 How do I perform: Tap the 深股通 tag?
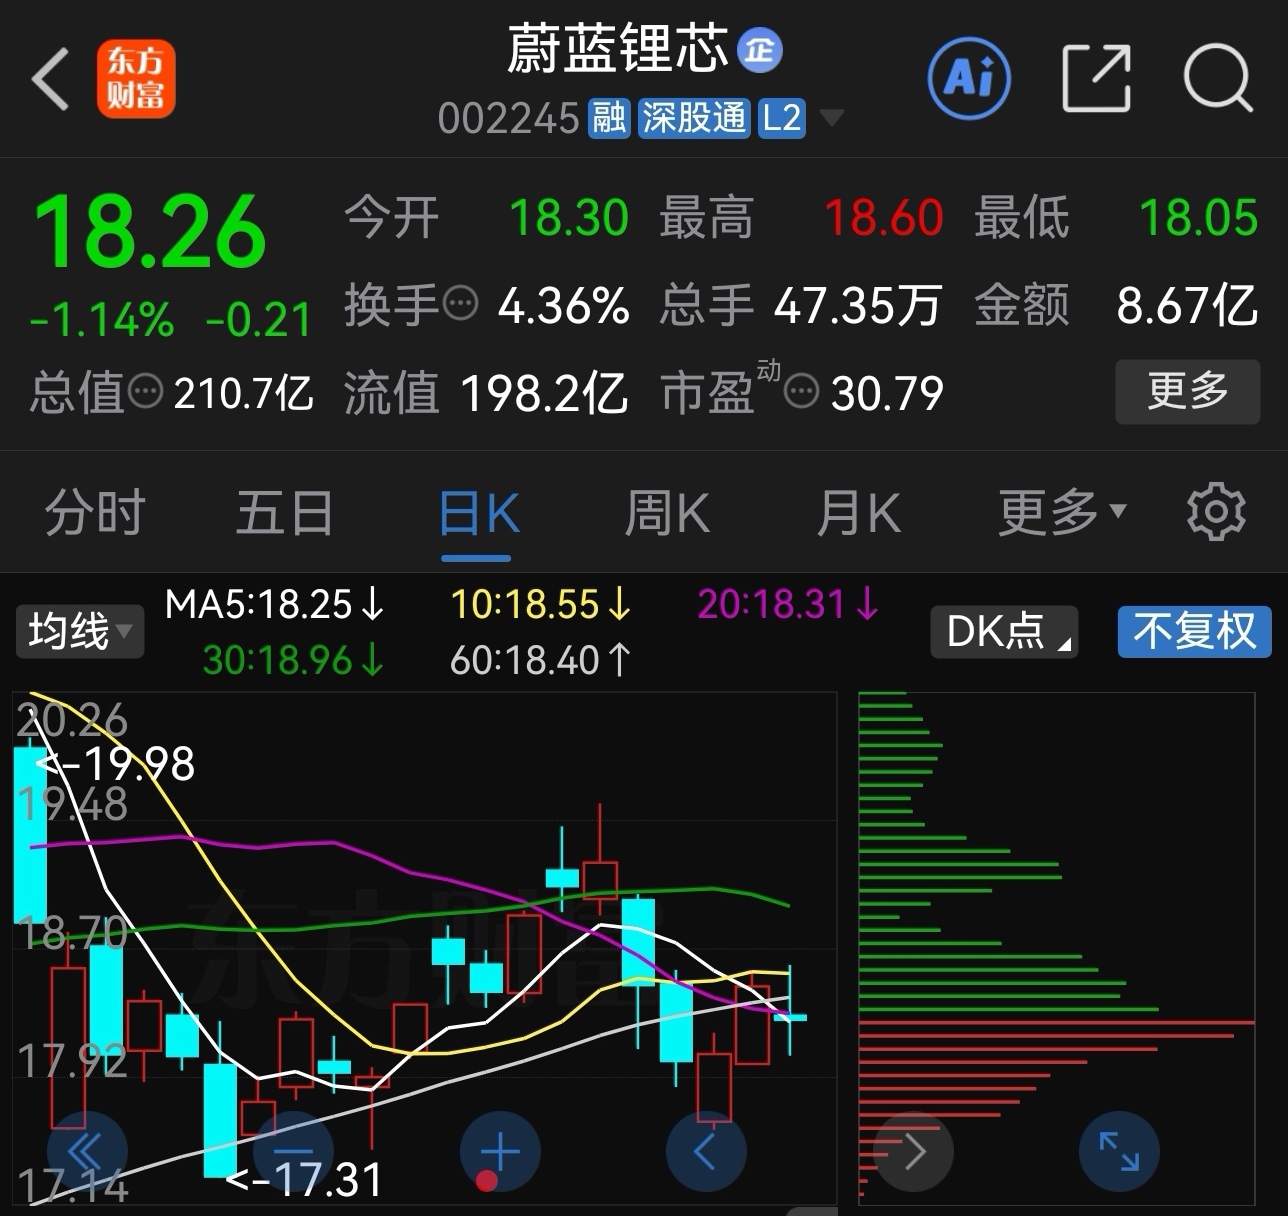pyautogui.click(x=694, y=118)
